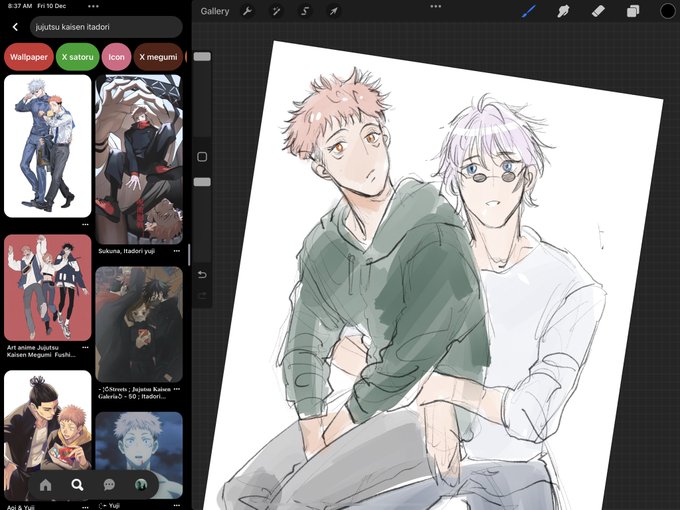Go to Pinterest Search tab
Image resolution: width=680 pixels, height=510 pixels.
(77, 485)
